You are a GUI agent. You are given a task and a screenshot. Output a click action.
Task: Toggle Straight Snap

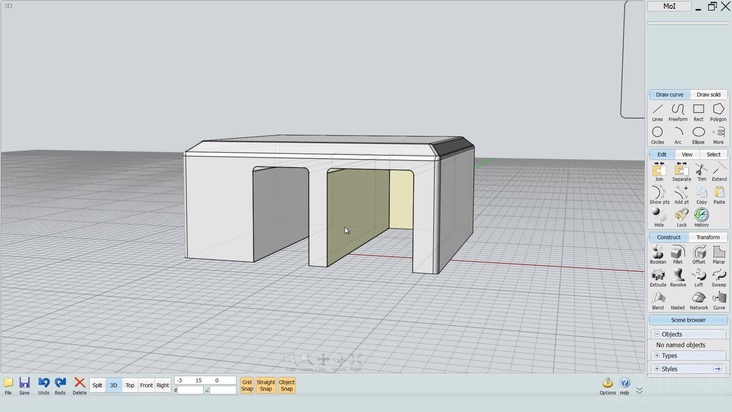click(x=266, y=385)
